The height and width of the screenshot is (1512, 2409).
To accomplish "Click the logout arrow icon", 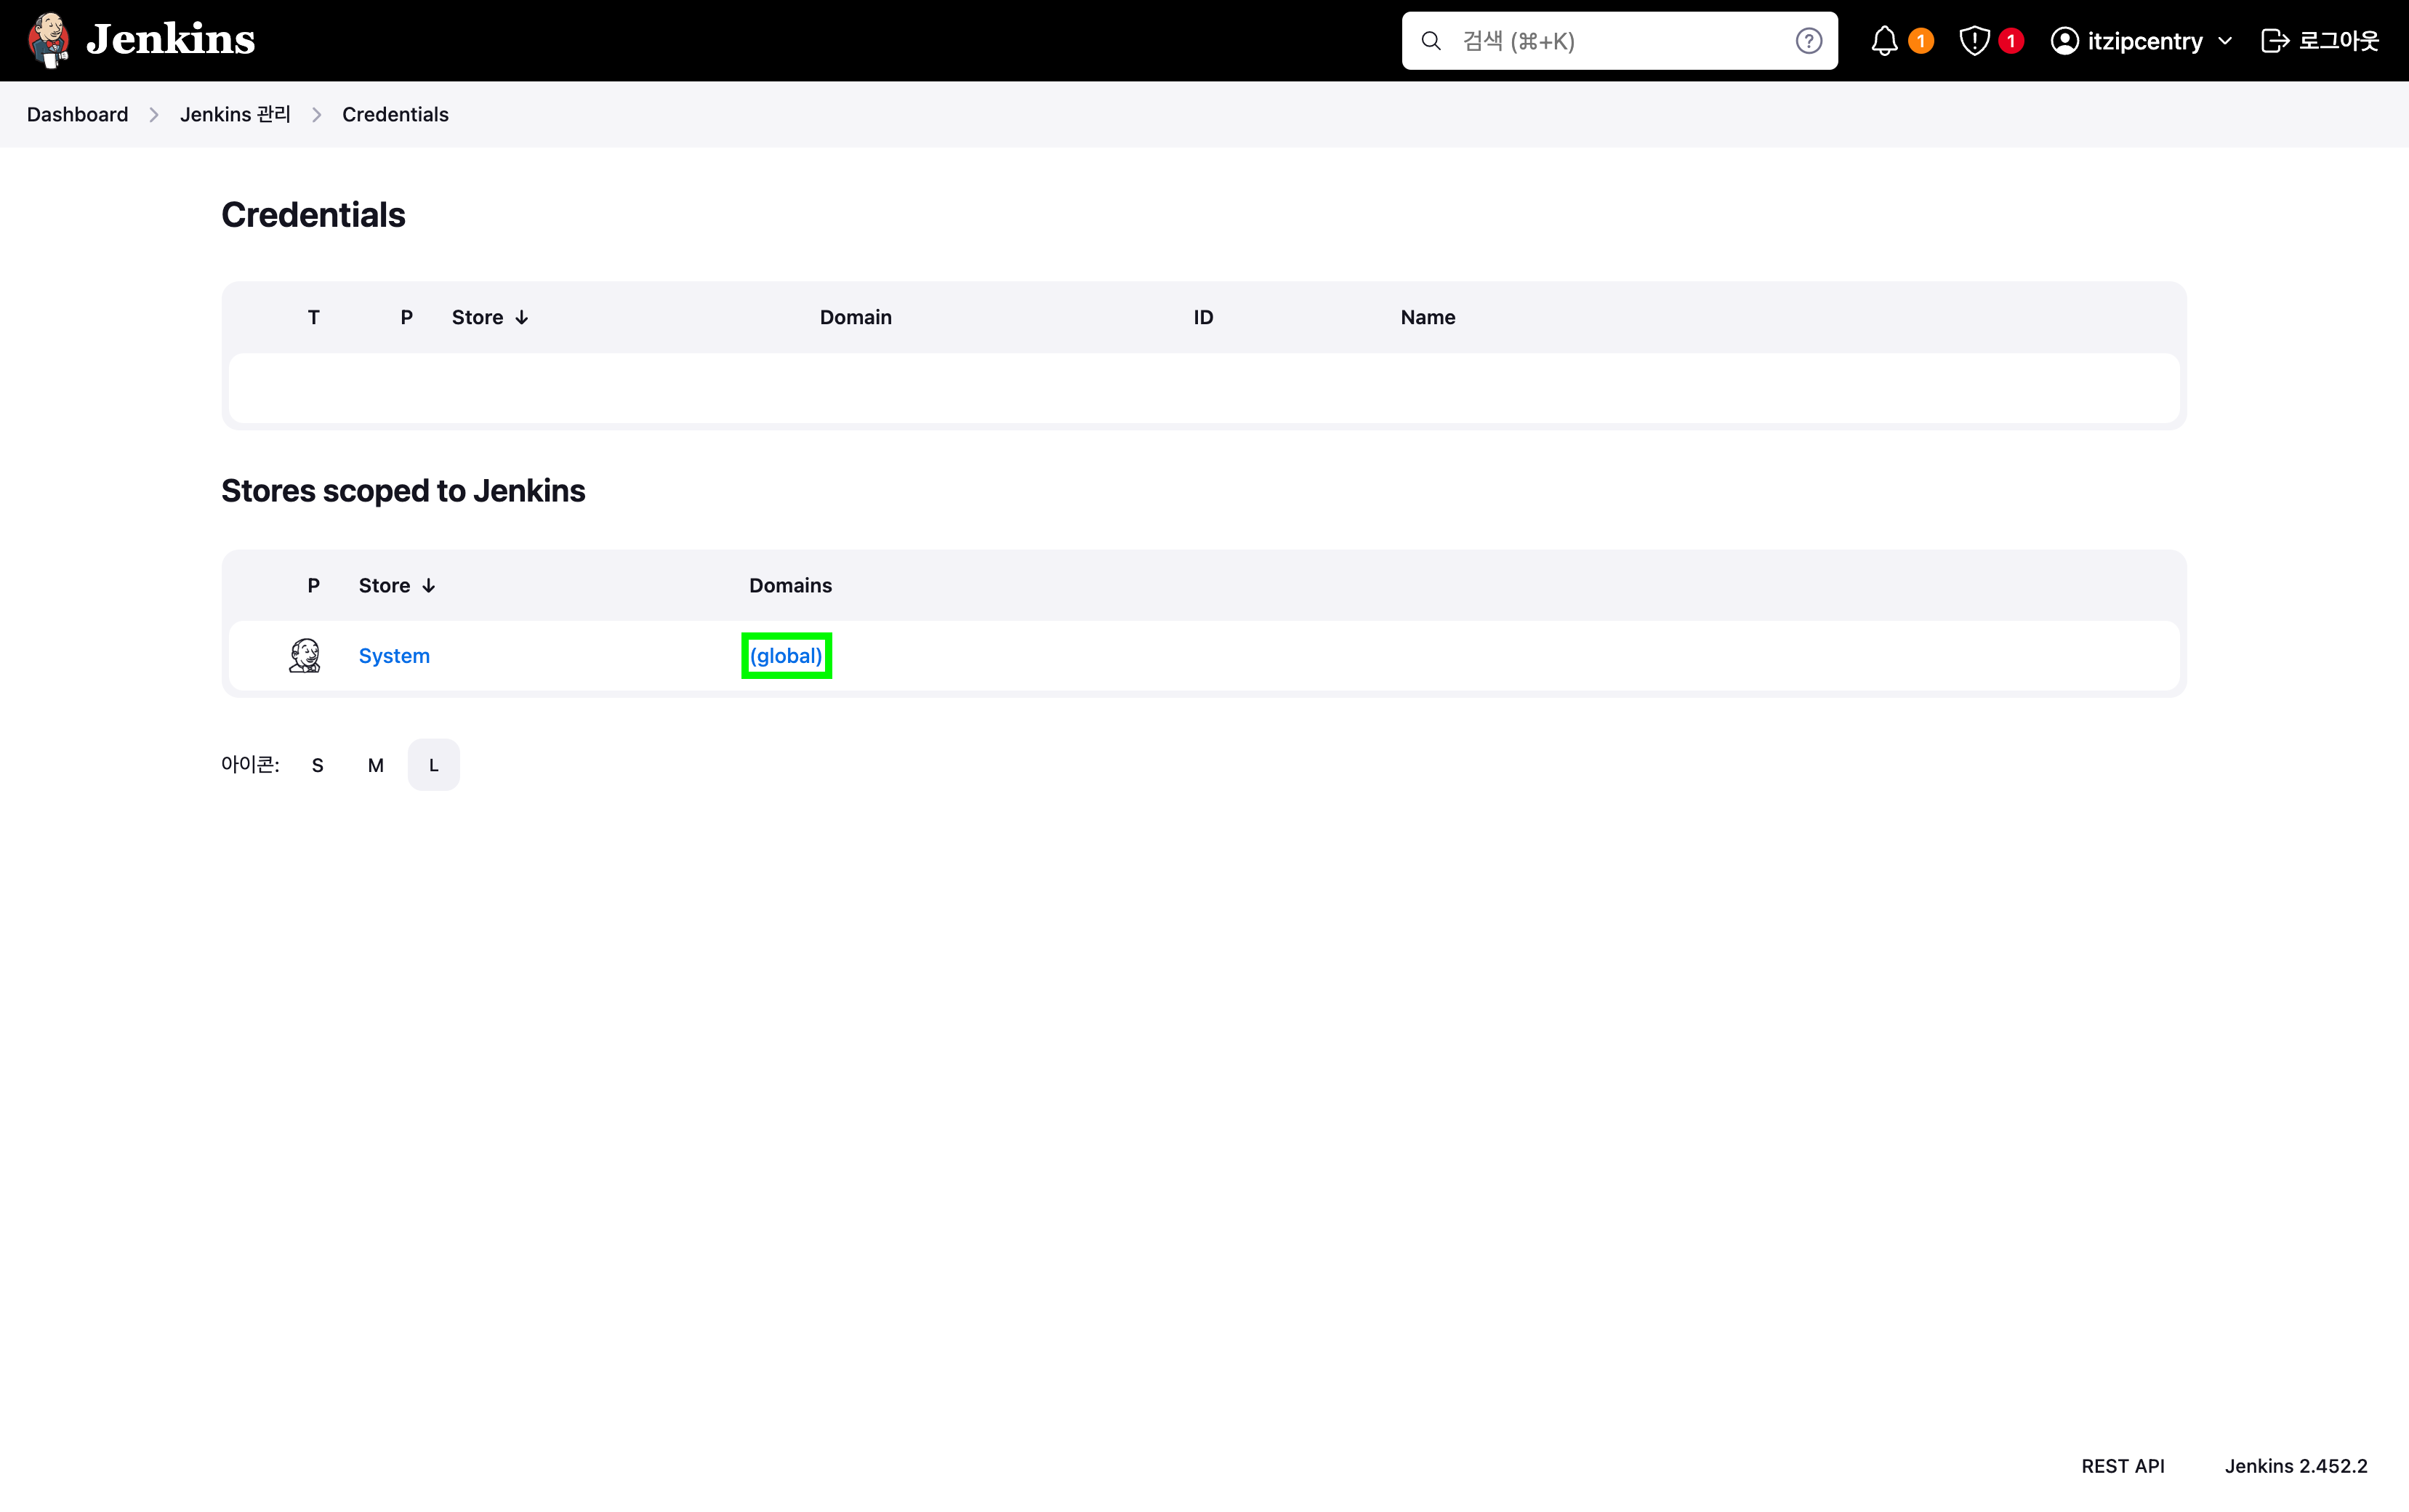I will coord(2274,41).
